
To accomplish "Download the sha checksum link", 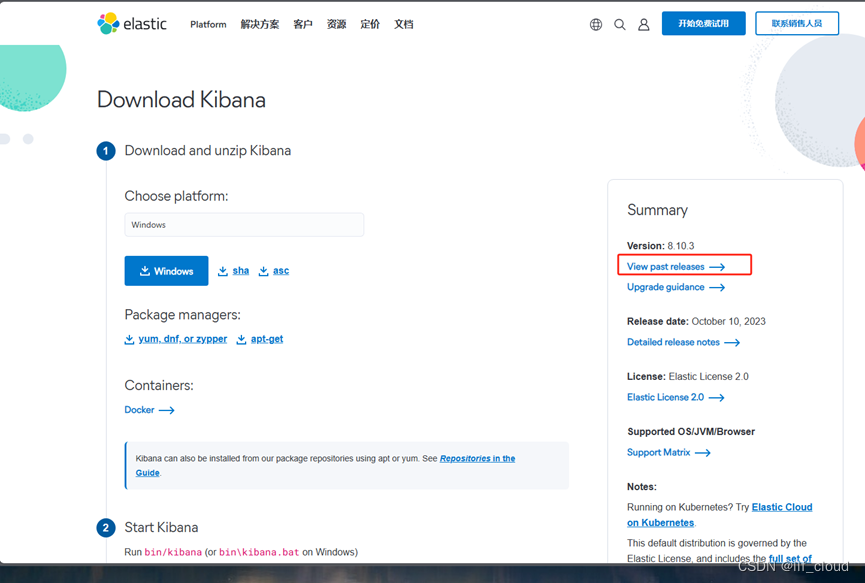I will [x=233, y=271].
